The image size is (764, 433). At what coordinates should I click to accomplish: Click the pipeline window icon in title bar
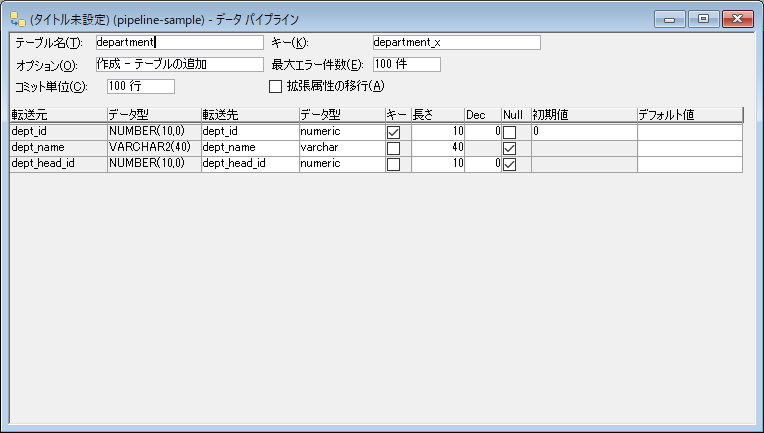[x=17, y=19]
